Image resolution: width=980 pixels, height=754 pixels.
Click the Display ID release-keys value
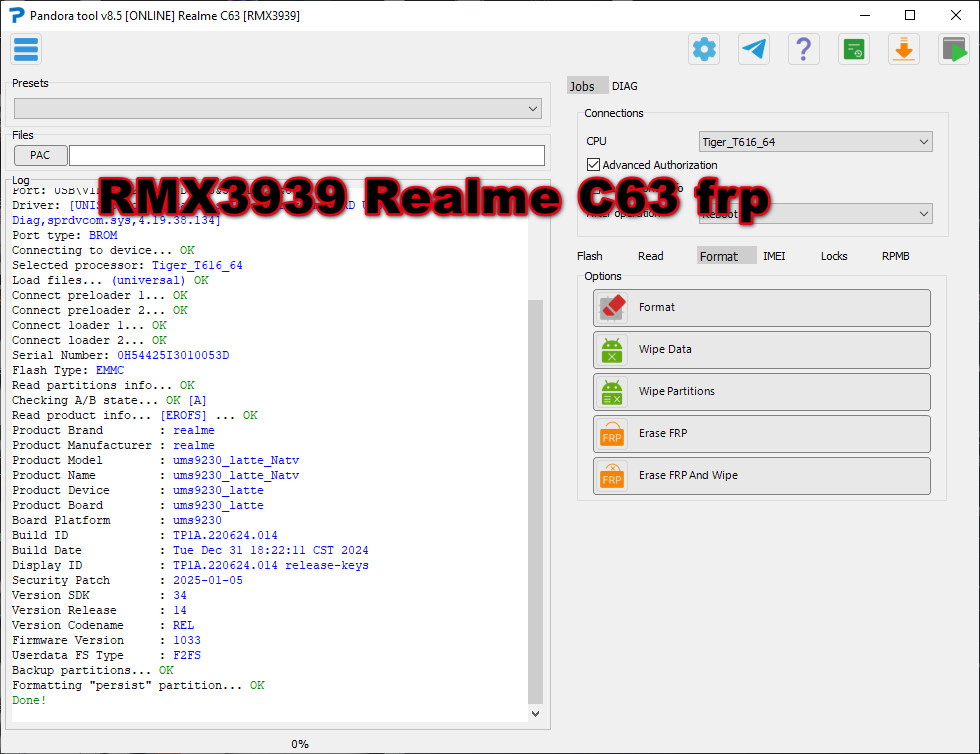coord(271,565)
